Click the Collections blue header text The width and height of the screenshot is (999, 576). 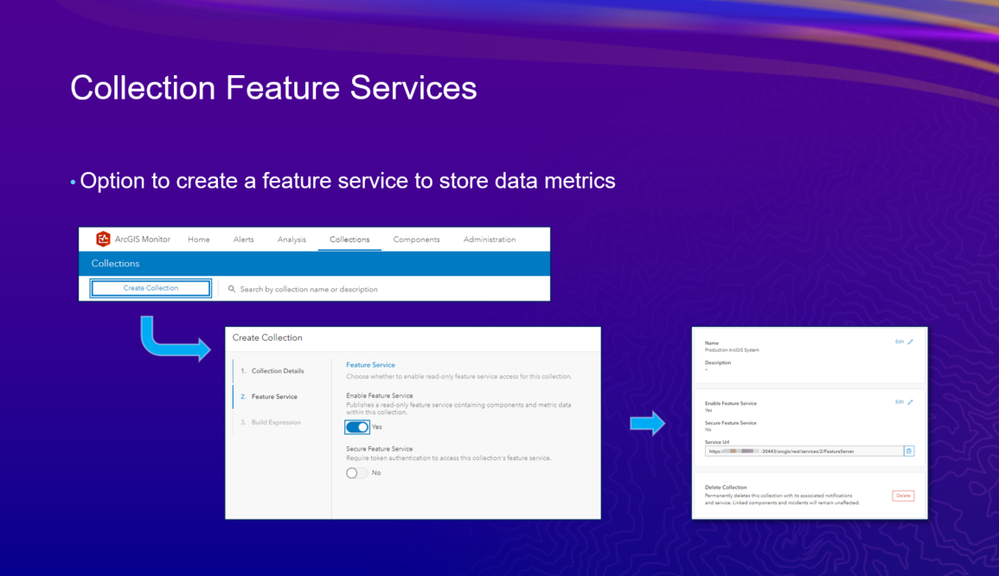pos(115,263)
